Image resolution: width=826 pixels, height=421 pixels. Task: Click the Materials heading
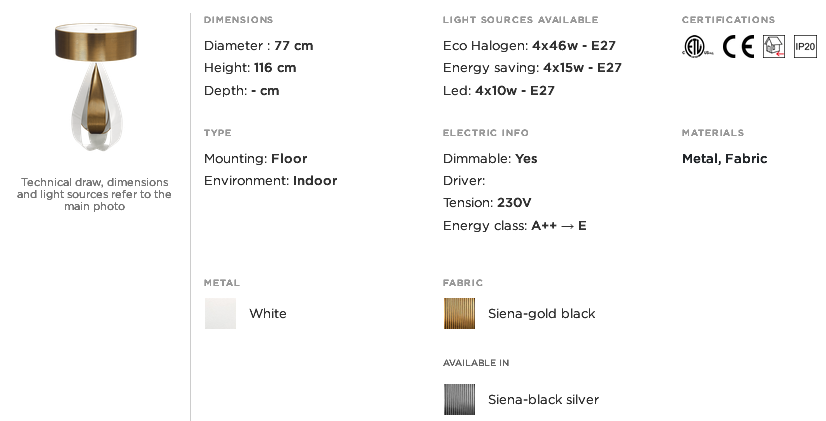coord(713,133)
